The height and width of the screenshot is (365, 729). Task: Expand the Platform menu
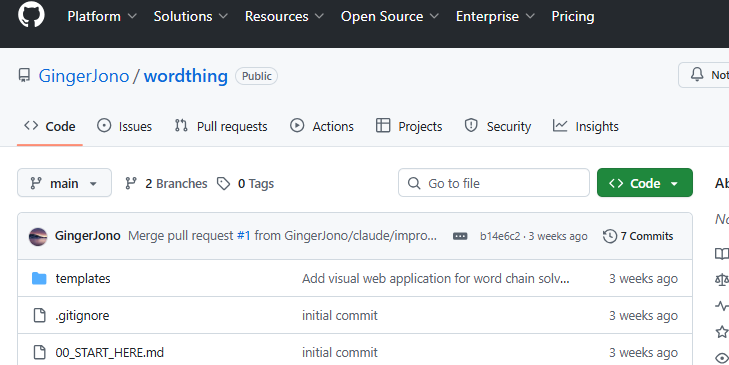click(102, 16)
